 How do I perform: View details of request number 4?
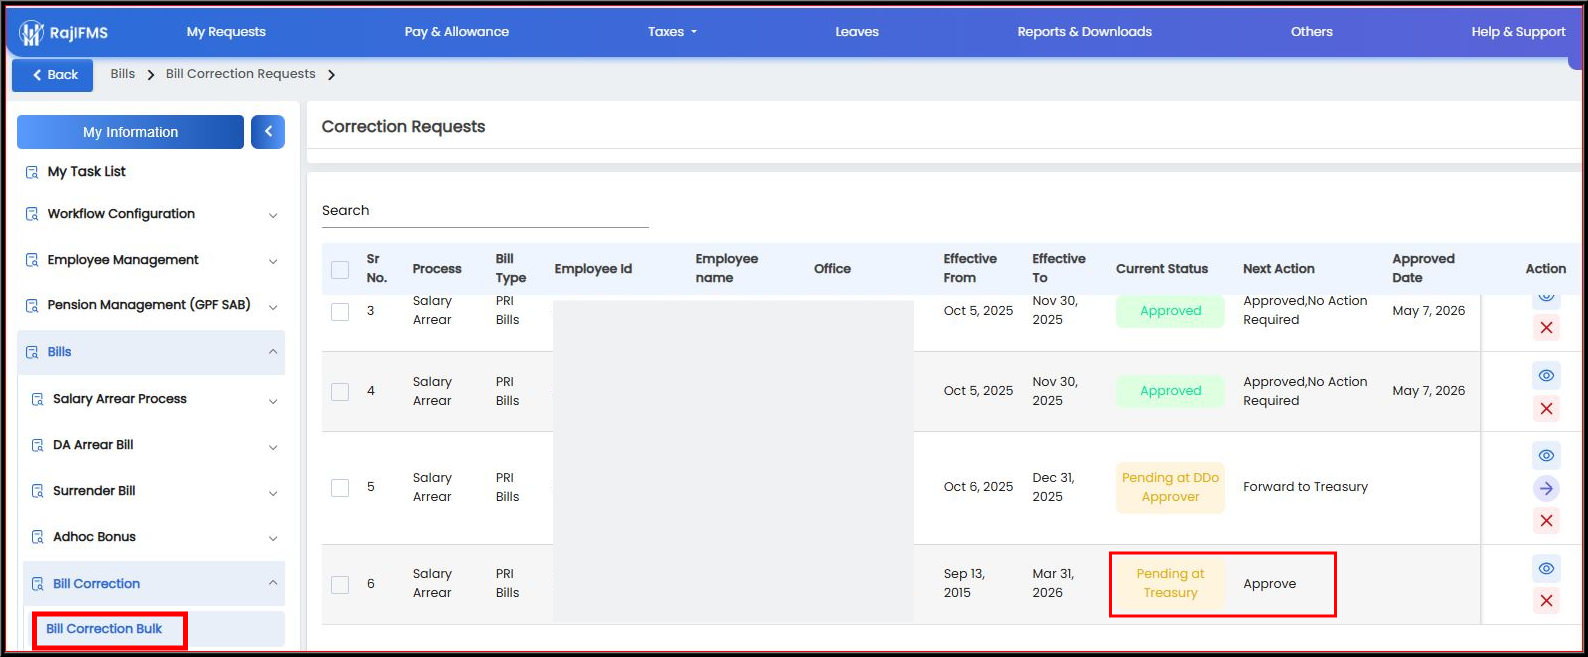point(1546,375)
